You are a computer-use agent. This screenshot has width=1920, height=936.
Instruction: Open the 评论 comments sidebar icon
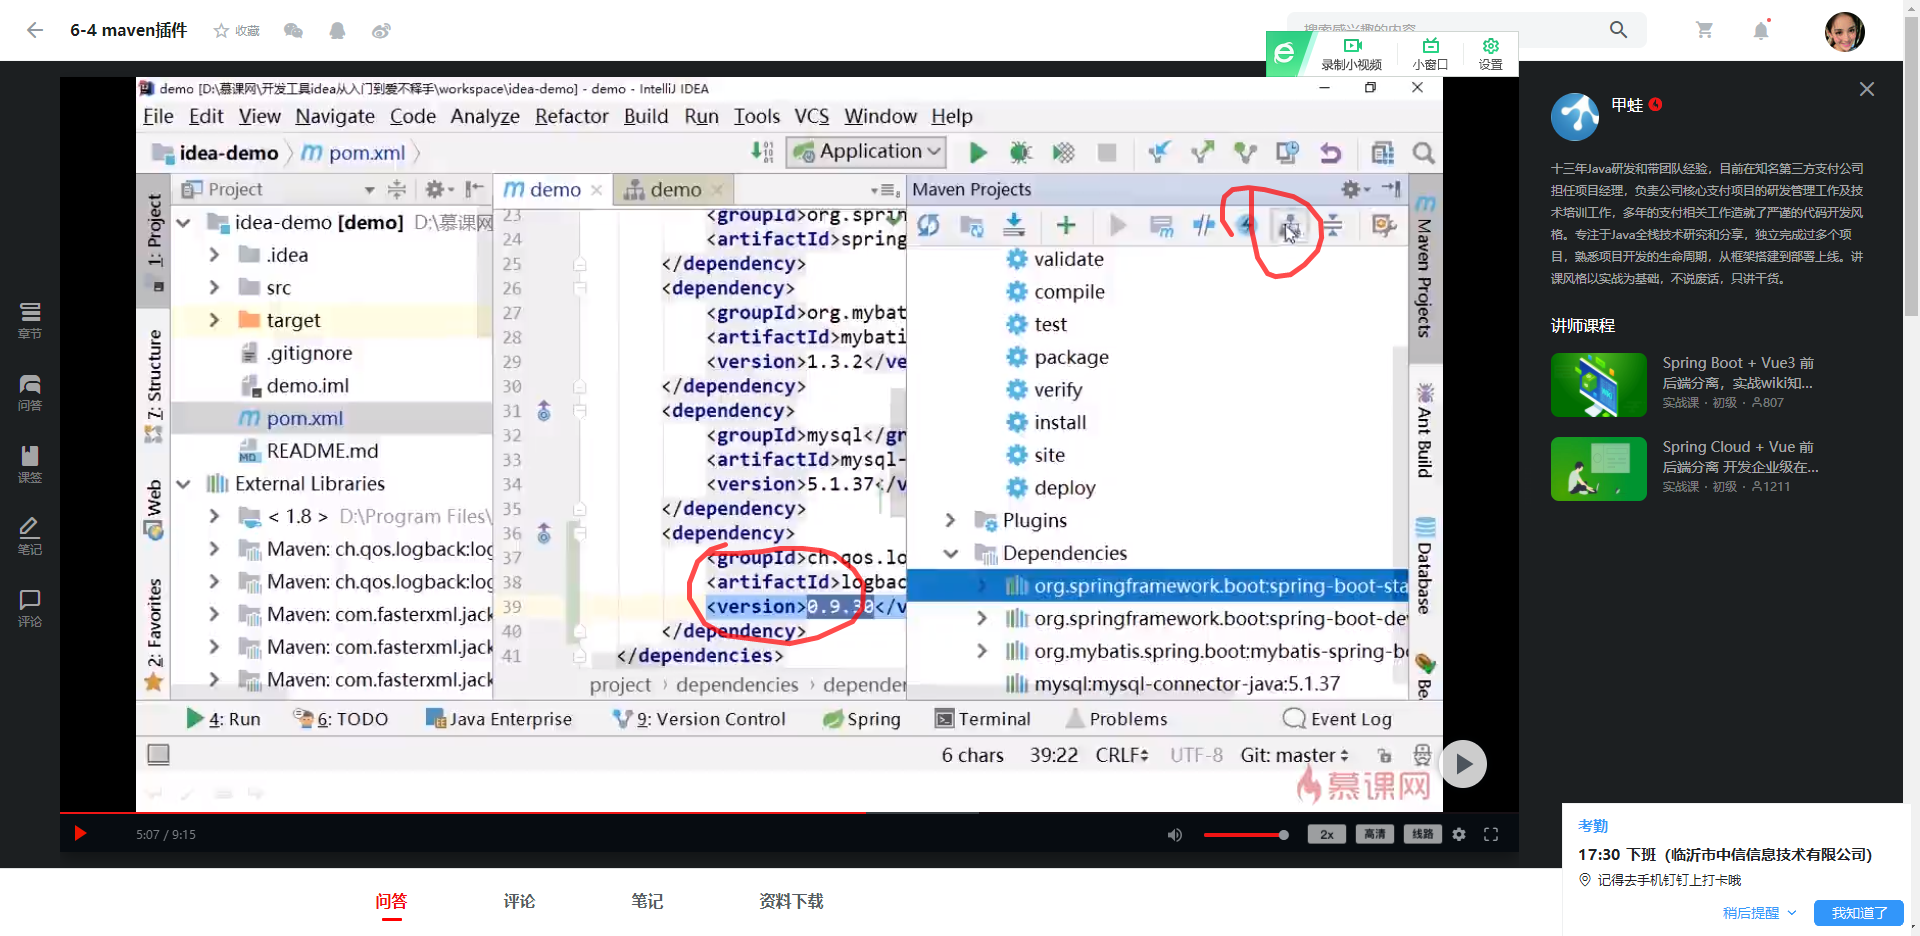click(x=30, y=608)
